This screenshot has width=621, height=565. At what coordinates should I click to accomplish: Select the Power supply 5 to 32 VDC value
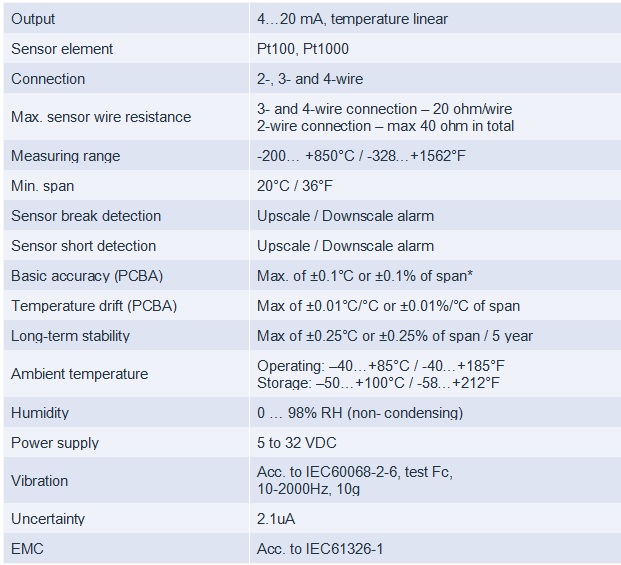297,443
